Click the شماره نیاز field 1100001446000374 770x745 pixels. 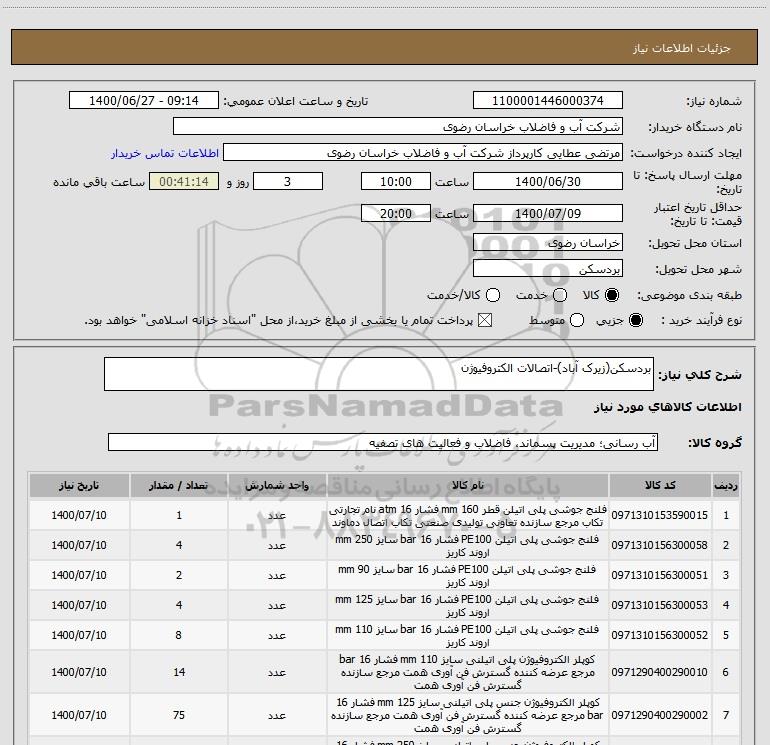548,100
